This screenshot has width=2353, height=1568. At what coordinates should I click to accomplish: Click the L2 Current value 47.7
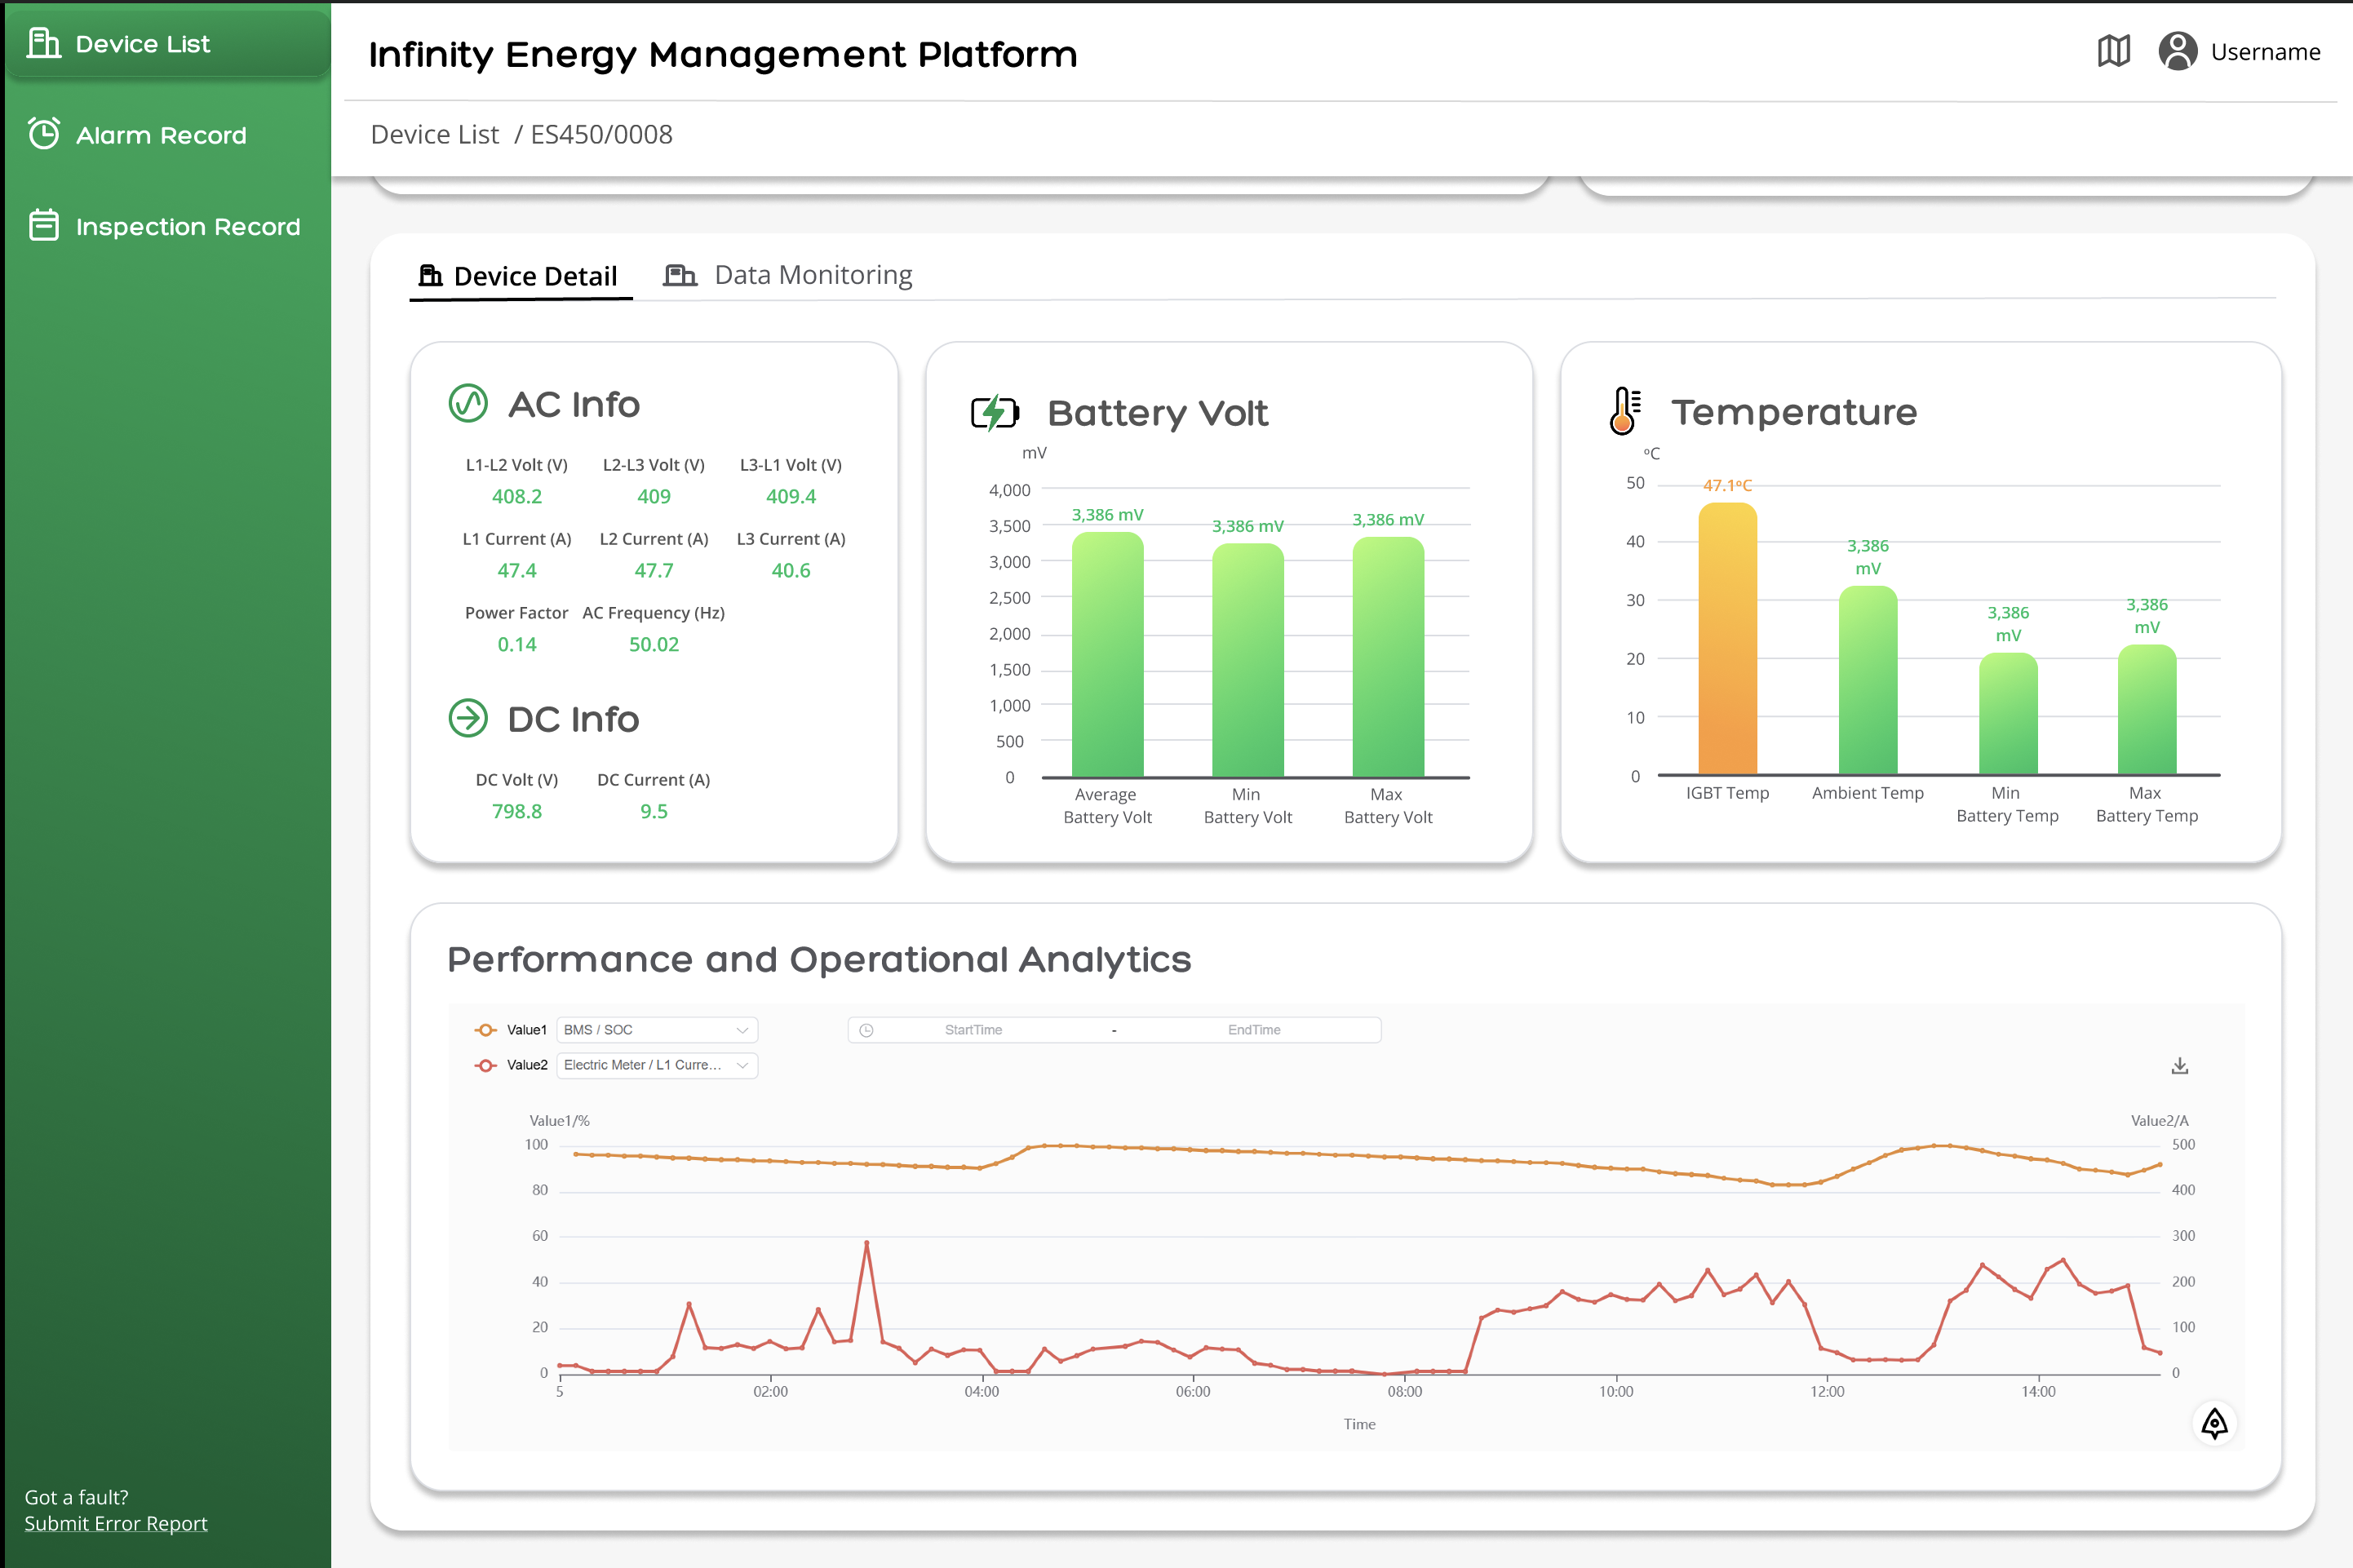[653, 570]
